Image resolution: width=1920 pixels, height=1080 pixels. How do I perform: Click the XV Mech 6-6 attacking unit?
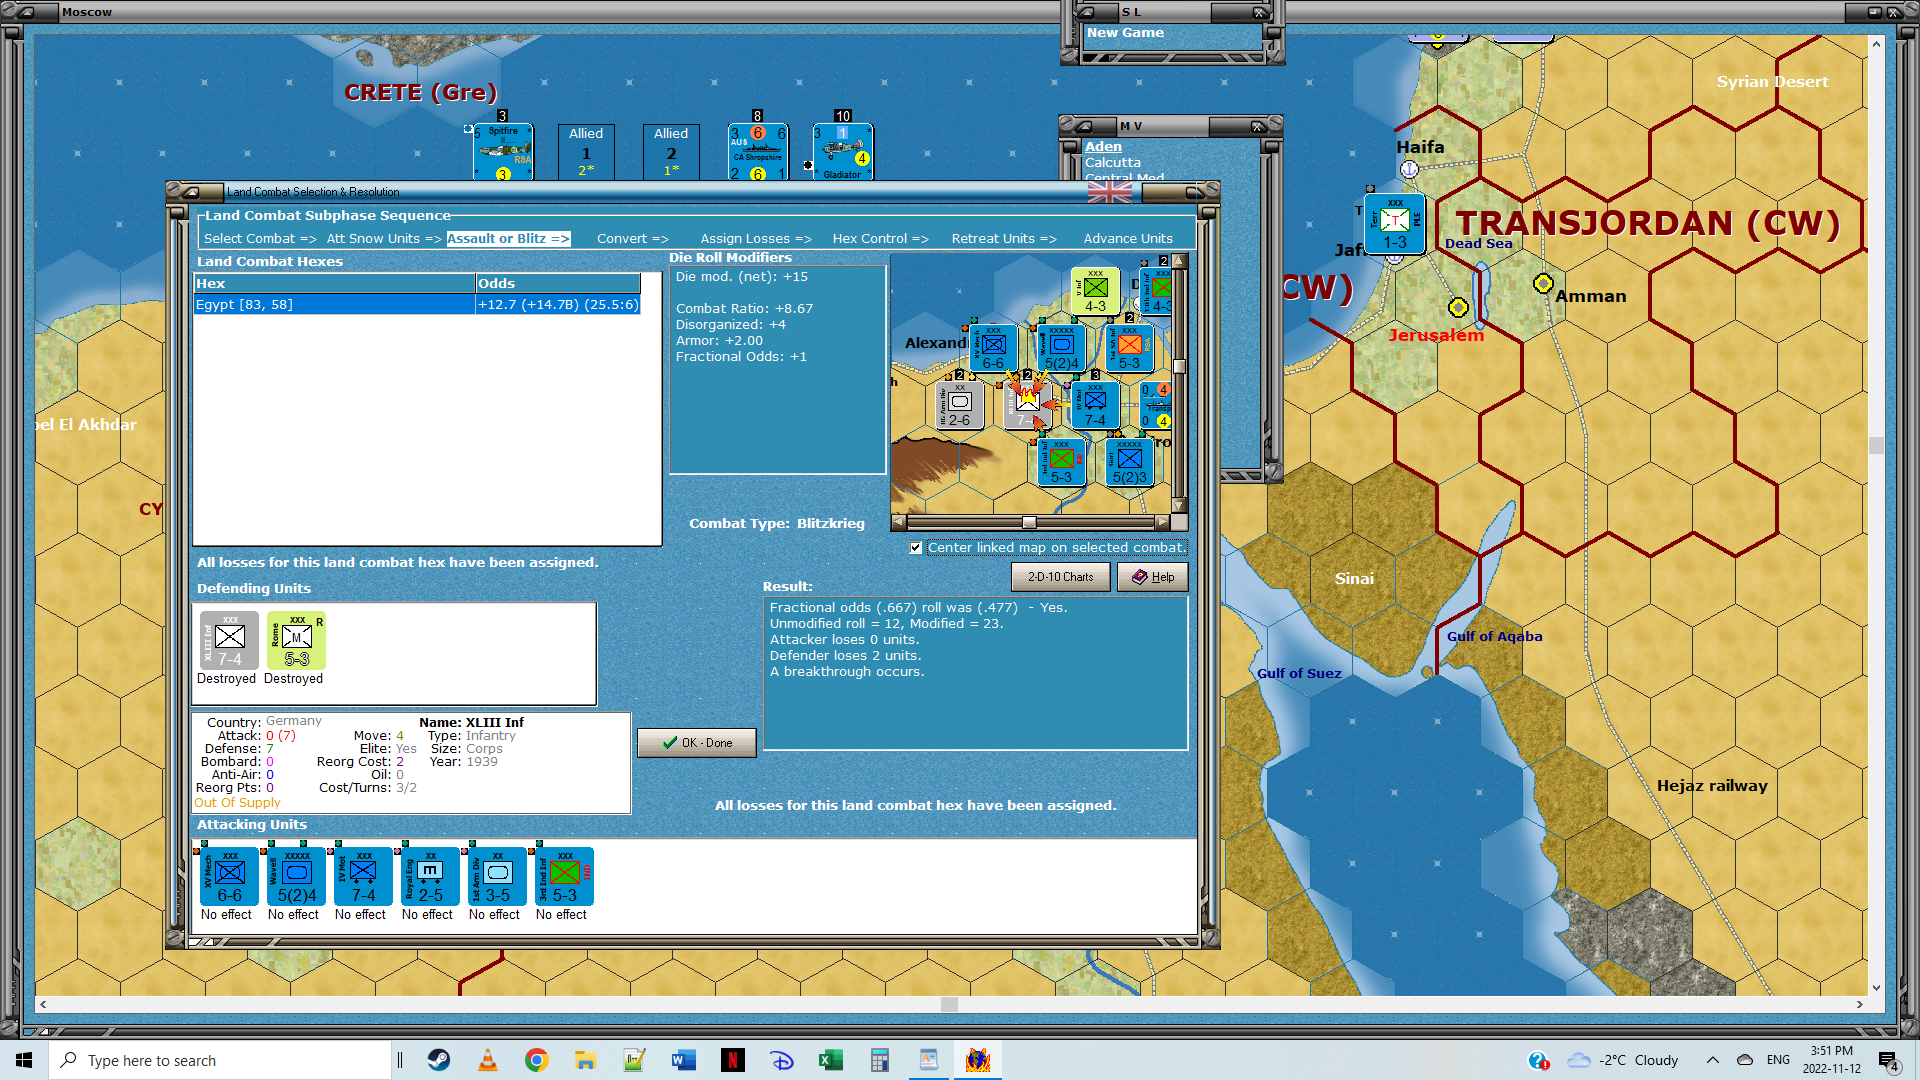click(229, 877)
